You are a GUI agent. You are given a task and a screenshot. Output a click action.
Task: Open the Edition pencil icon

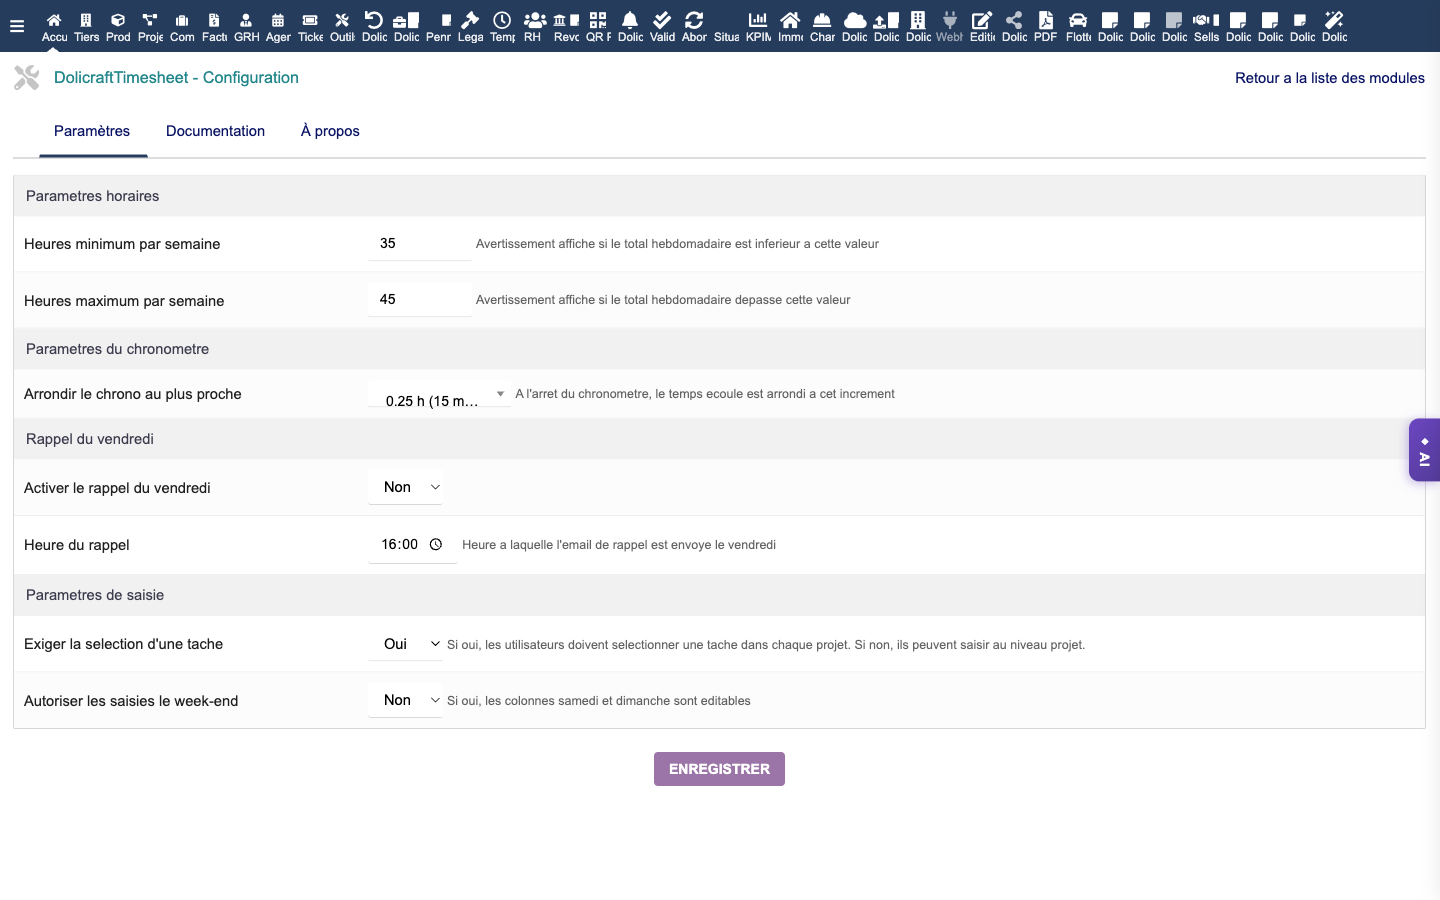(982, 20)
